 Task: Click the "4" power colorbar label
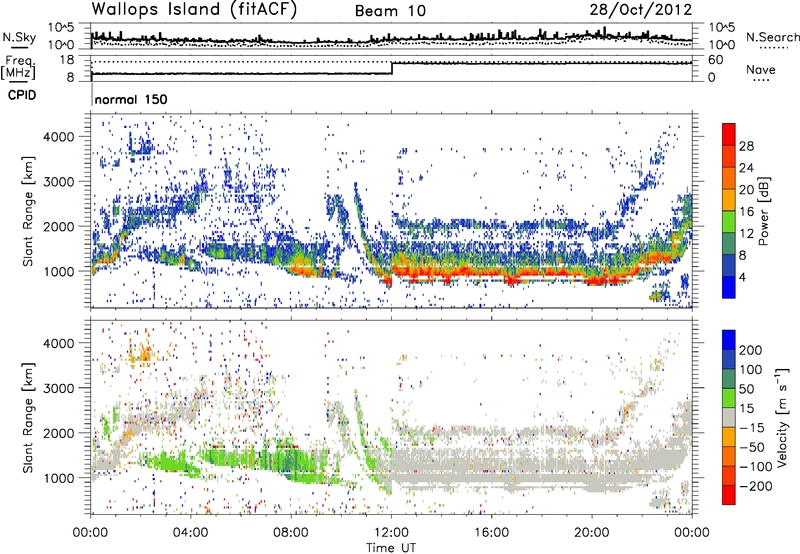[x=743, y=277]
